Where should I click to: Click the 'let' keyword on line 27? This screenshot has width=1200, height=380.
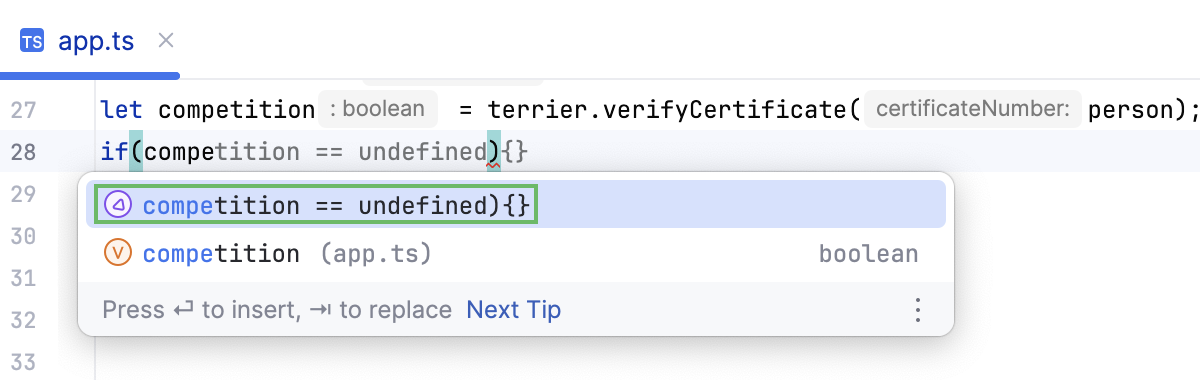pyautogui.click(x=122, y=109)
